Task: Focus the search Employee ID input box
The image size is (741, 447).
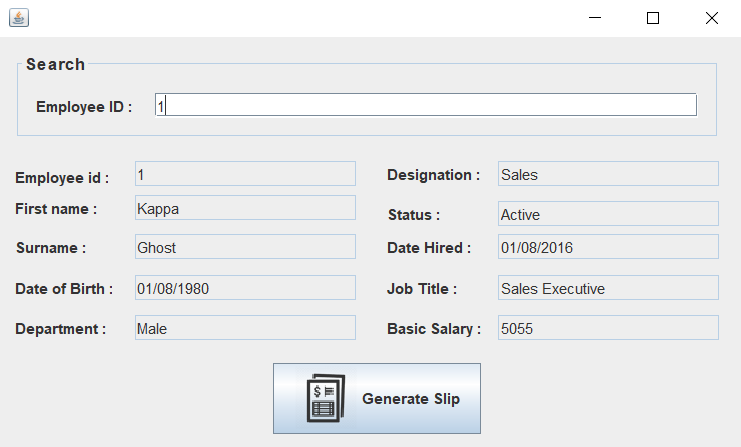Action: (x=425, y=105)
